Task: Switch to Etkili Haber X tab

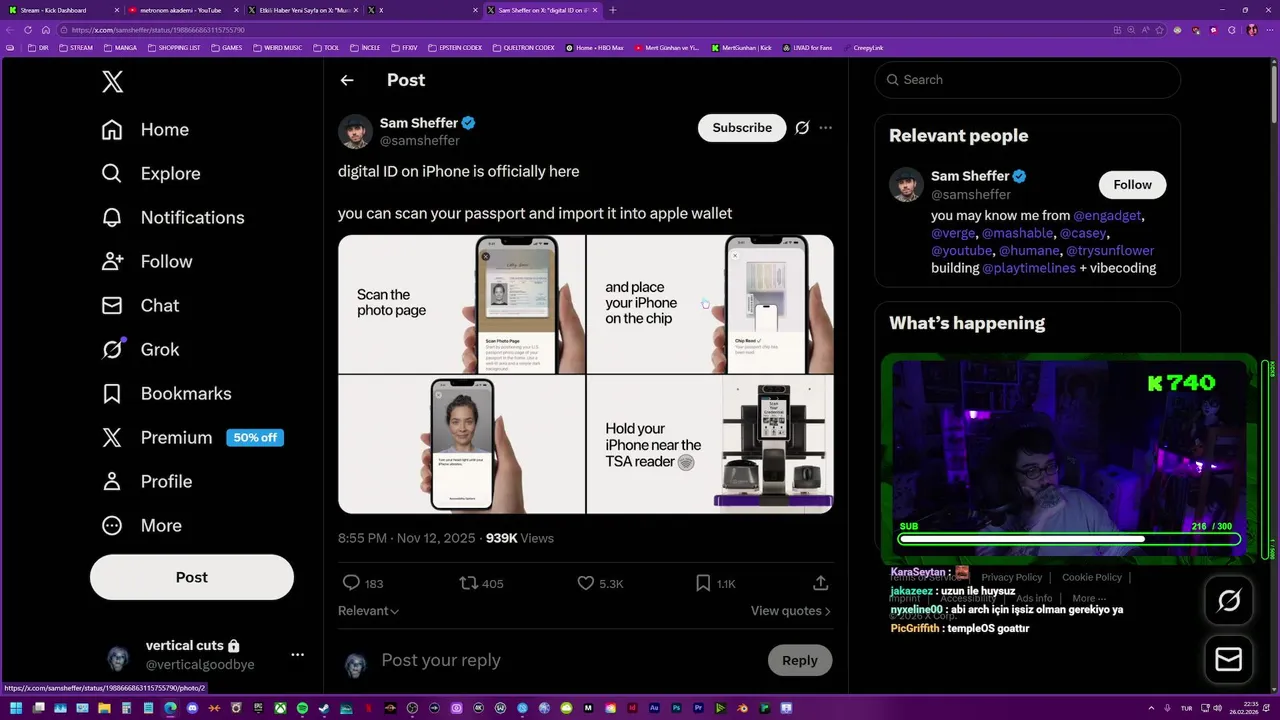Action: (301, 10)
